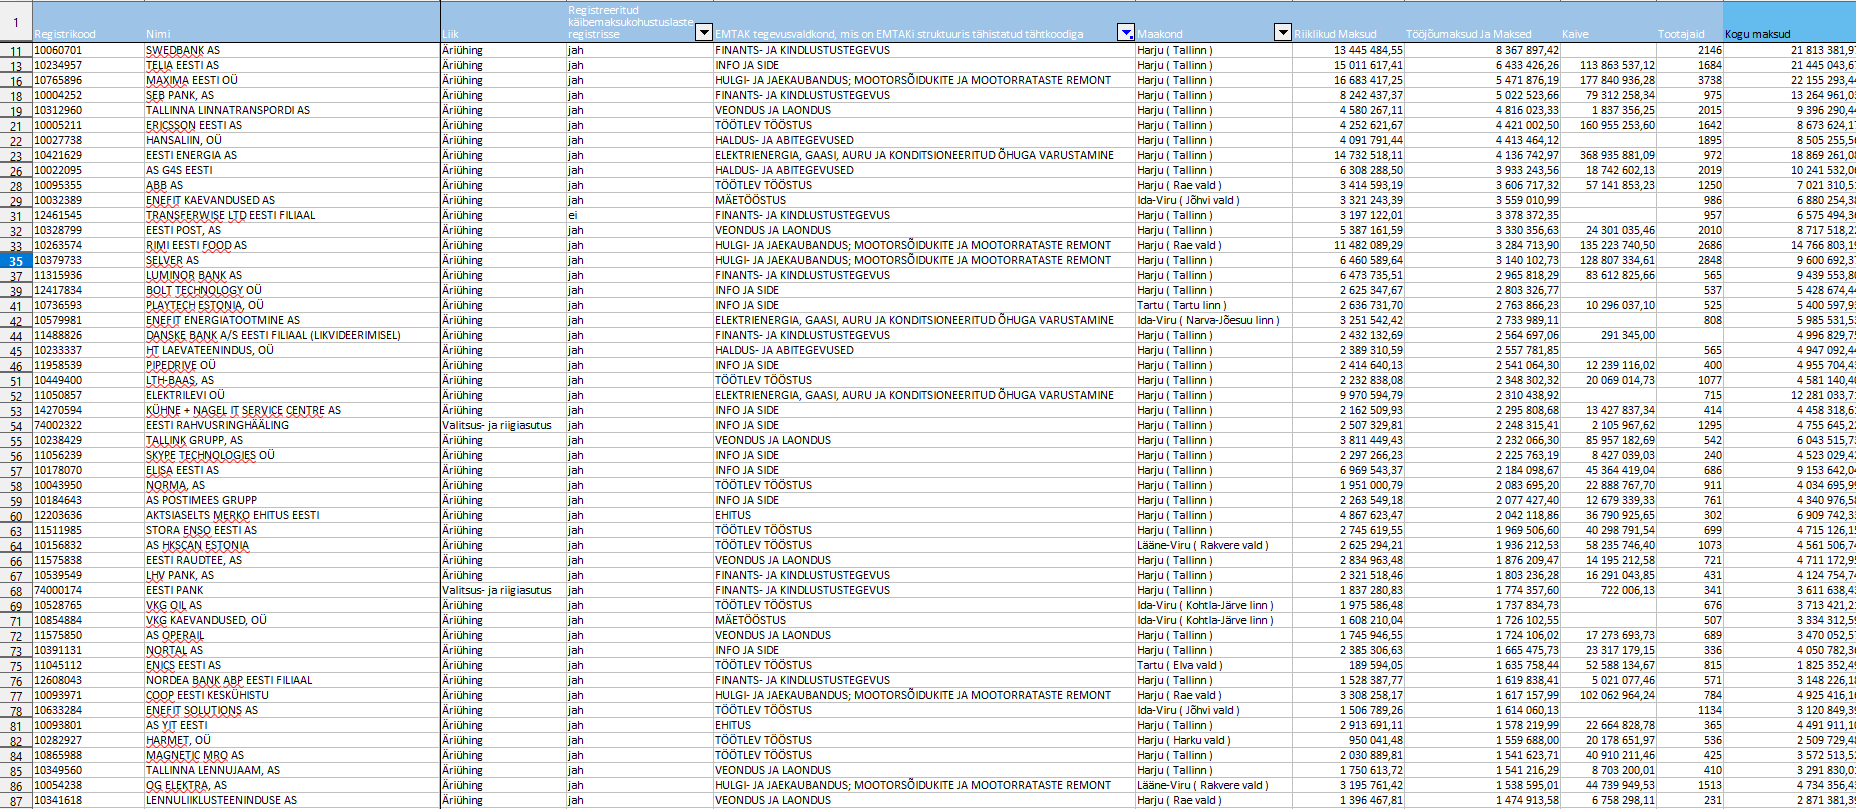Select the EESTI PANK name cell
1856x809 pixels.
coord(175,590)
